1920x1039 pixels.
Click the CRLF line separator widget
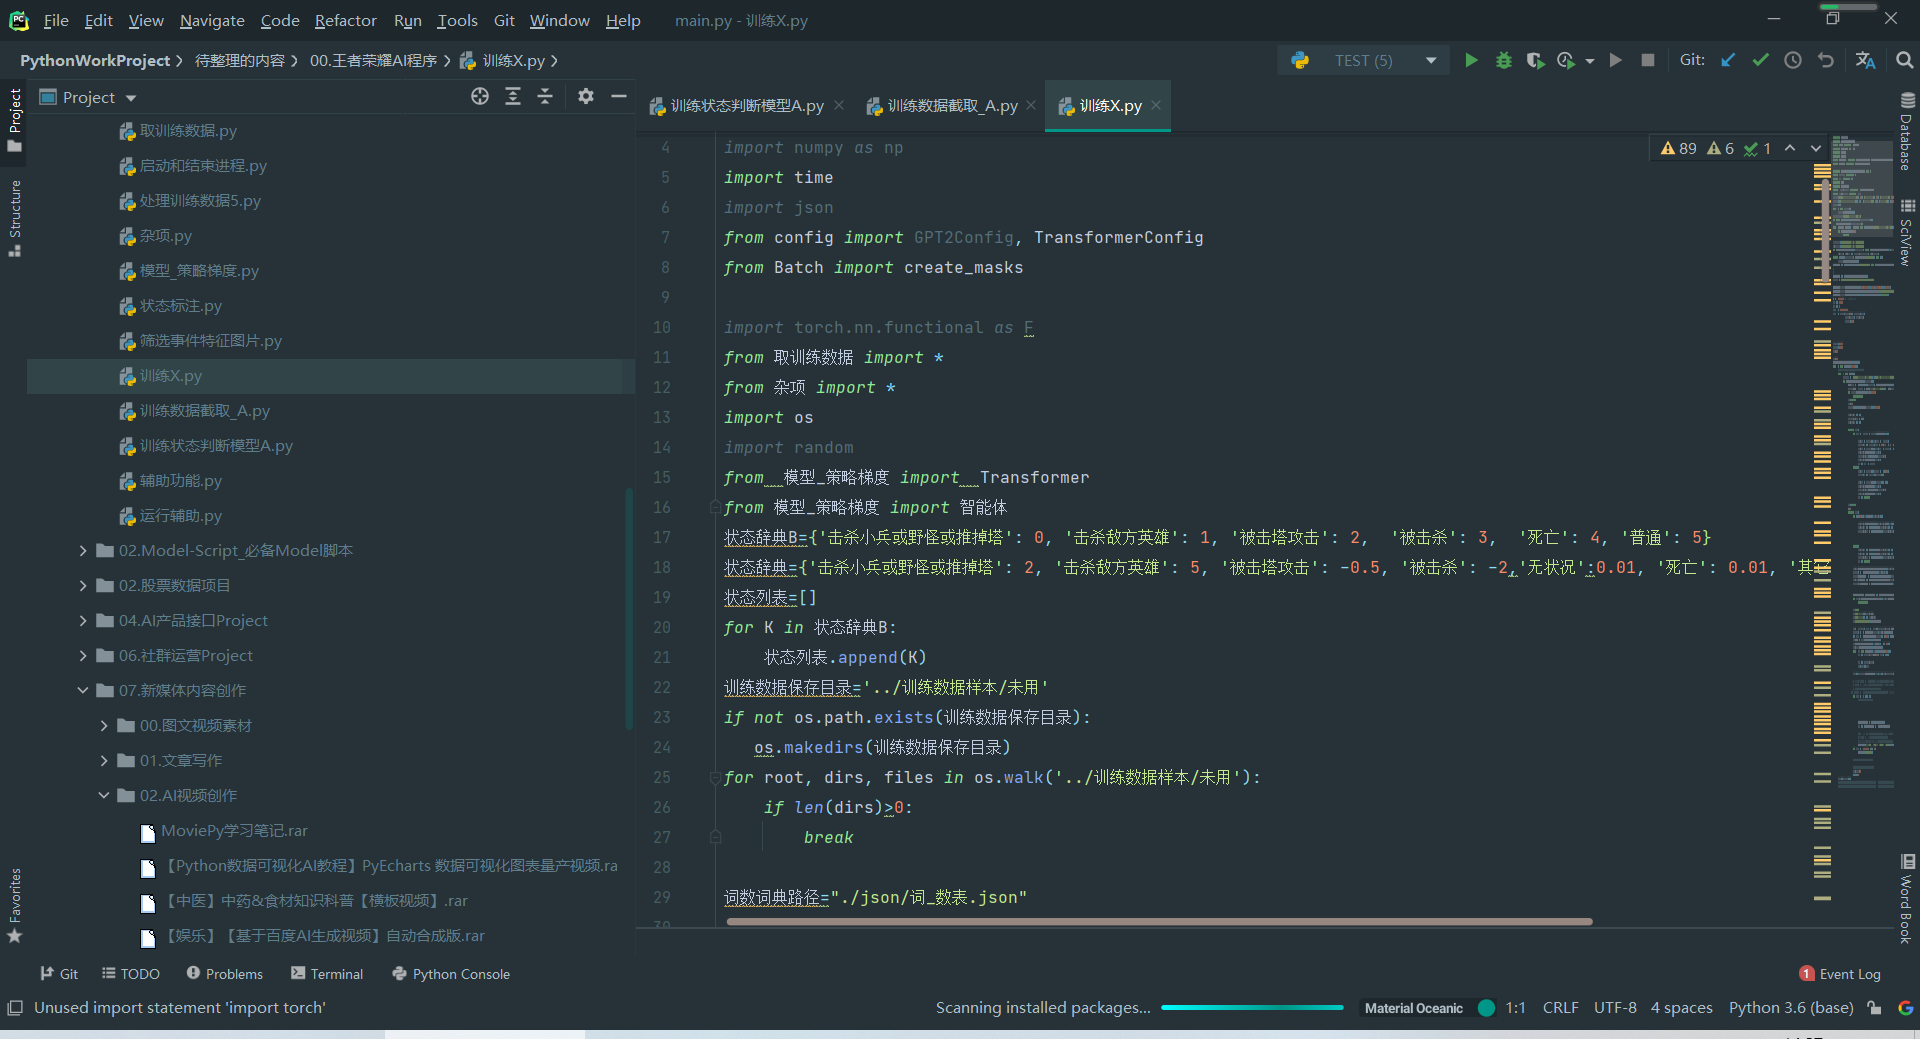point(1560,1007)
